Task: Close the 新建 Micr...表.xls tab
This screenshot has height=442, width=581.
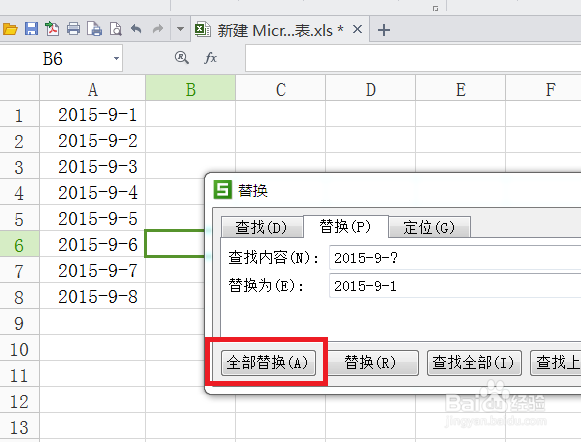Action: click(357, 29)
